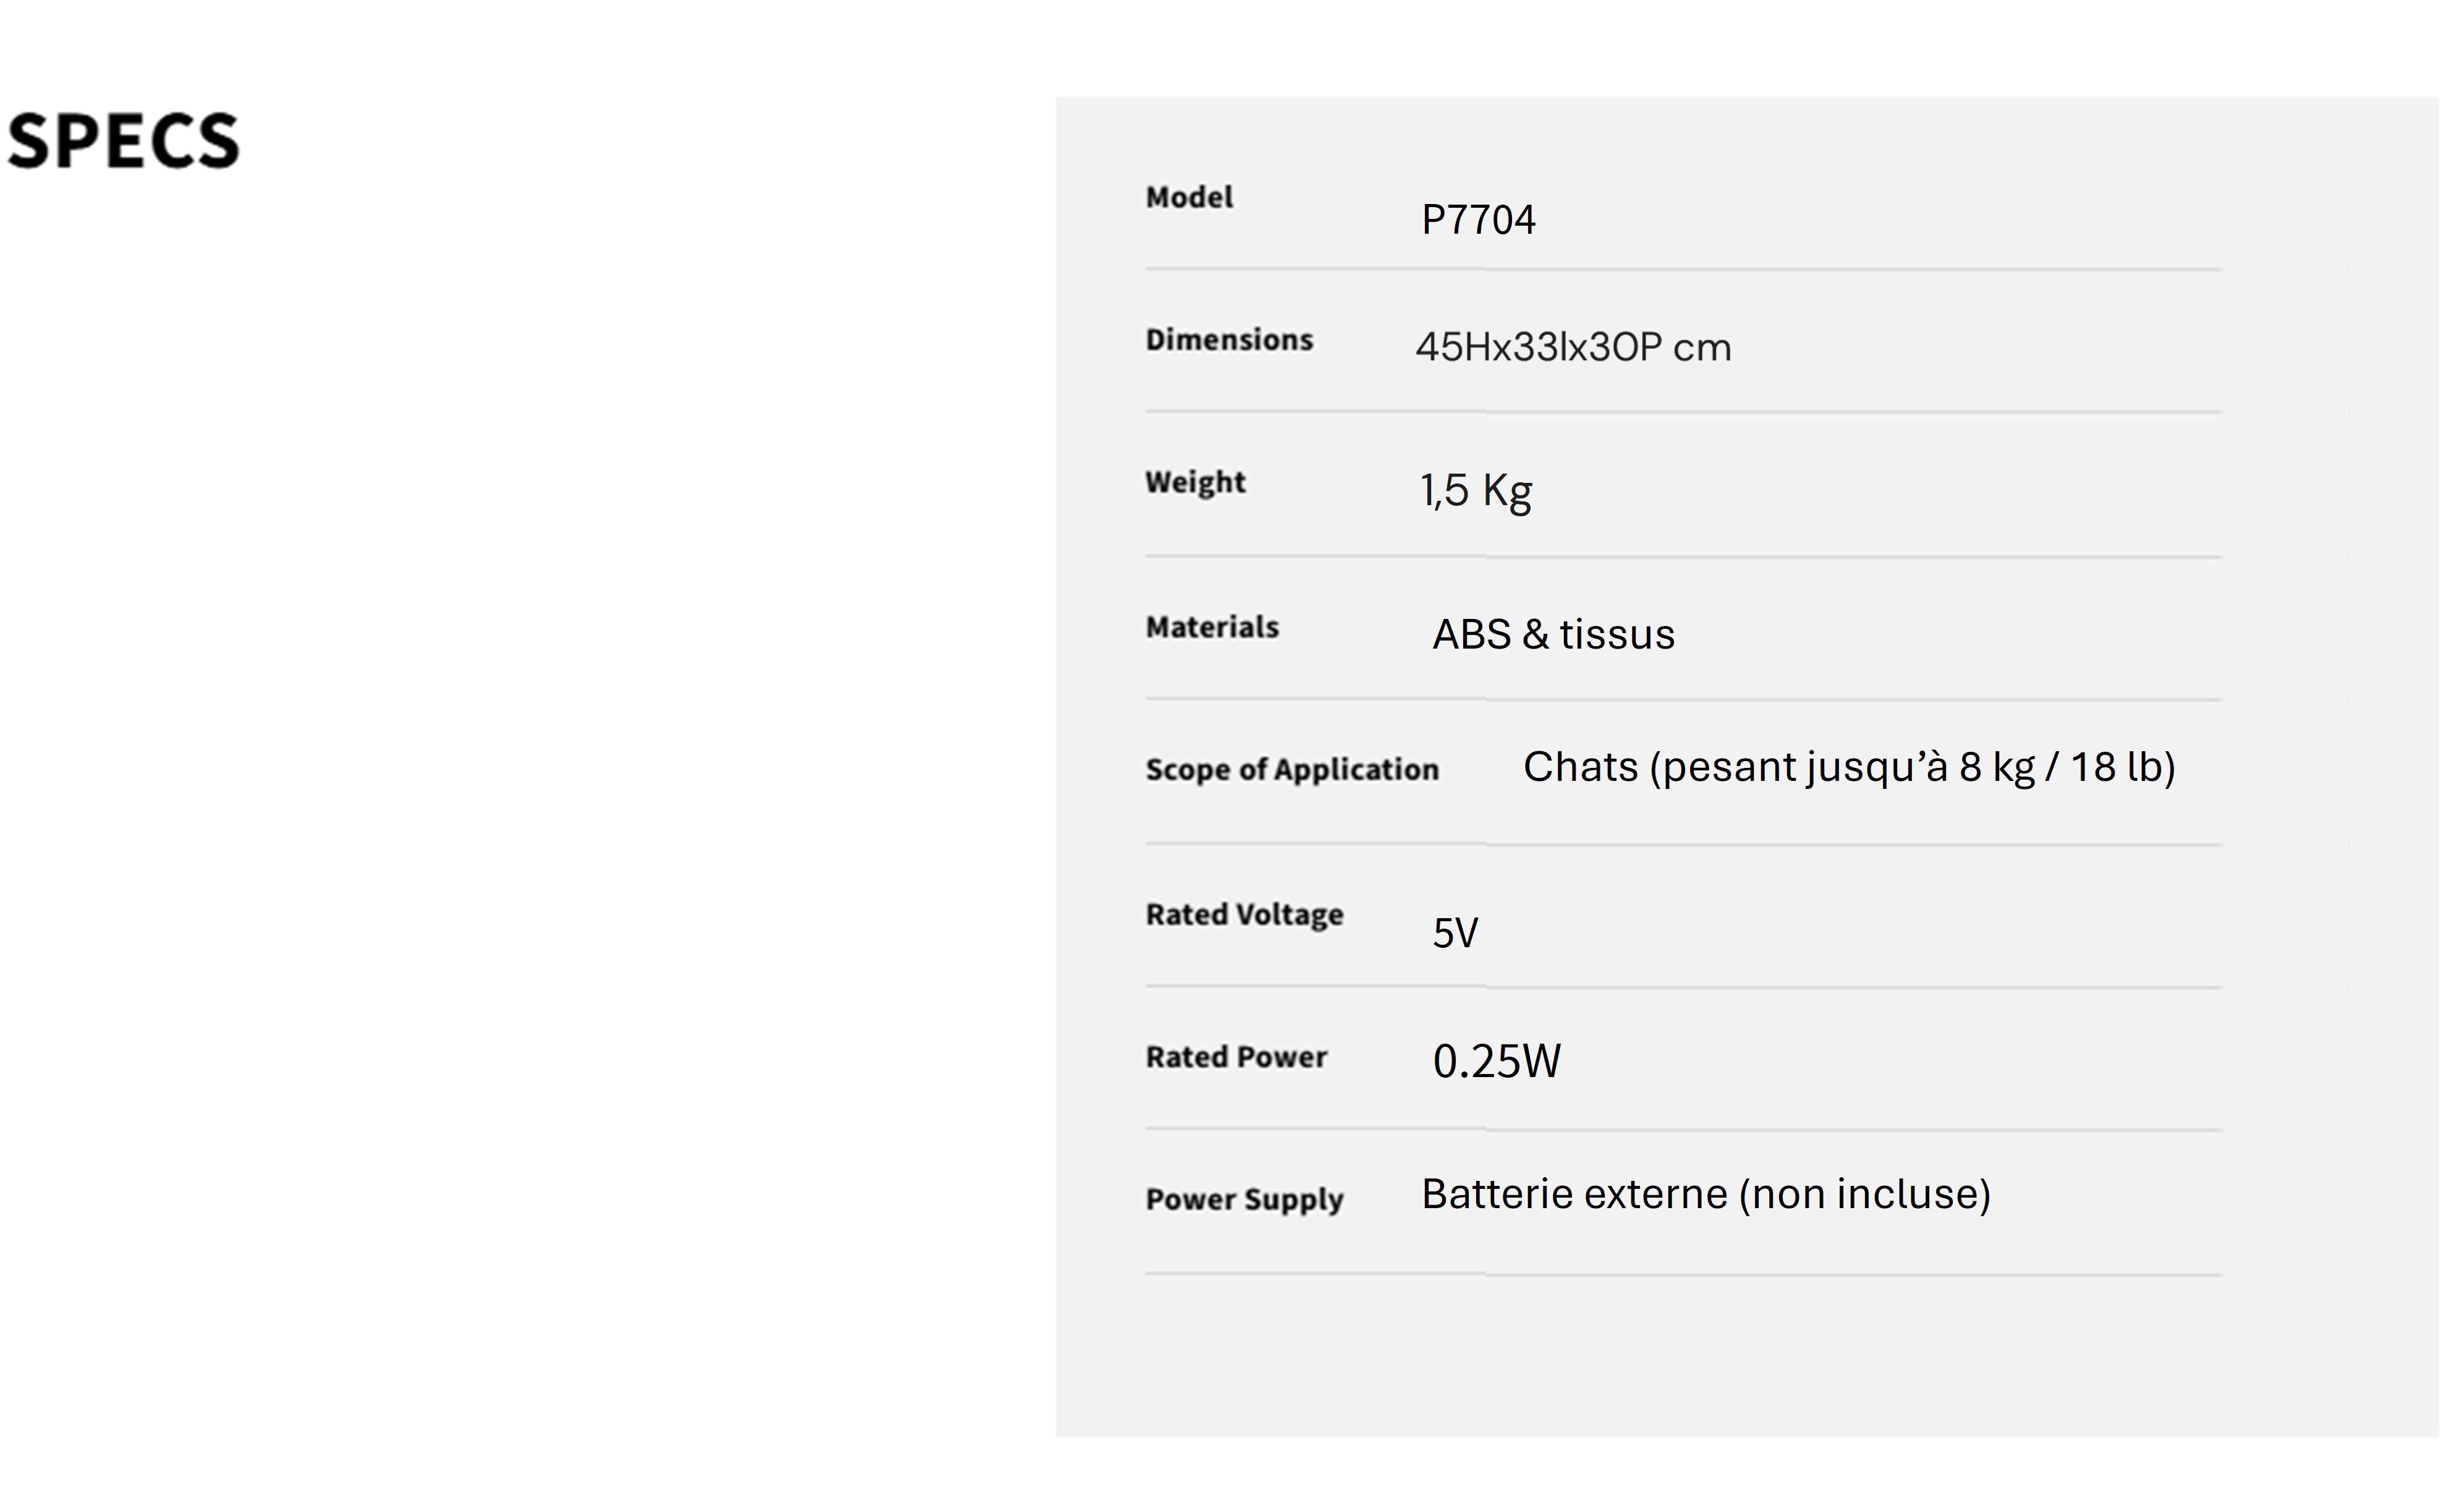The height and width of the screenshot is (1487, 2464).
Task: Click the Rated Voltage label
Action: 1244,914
